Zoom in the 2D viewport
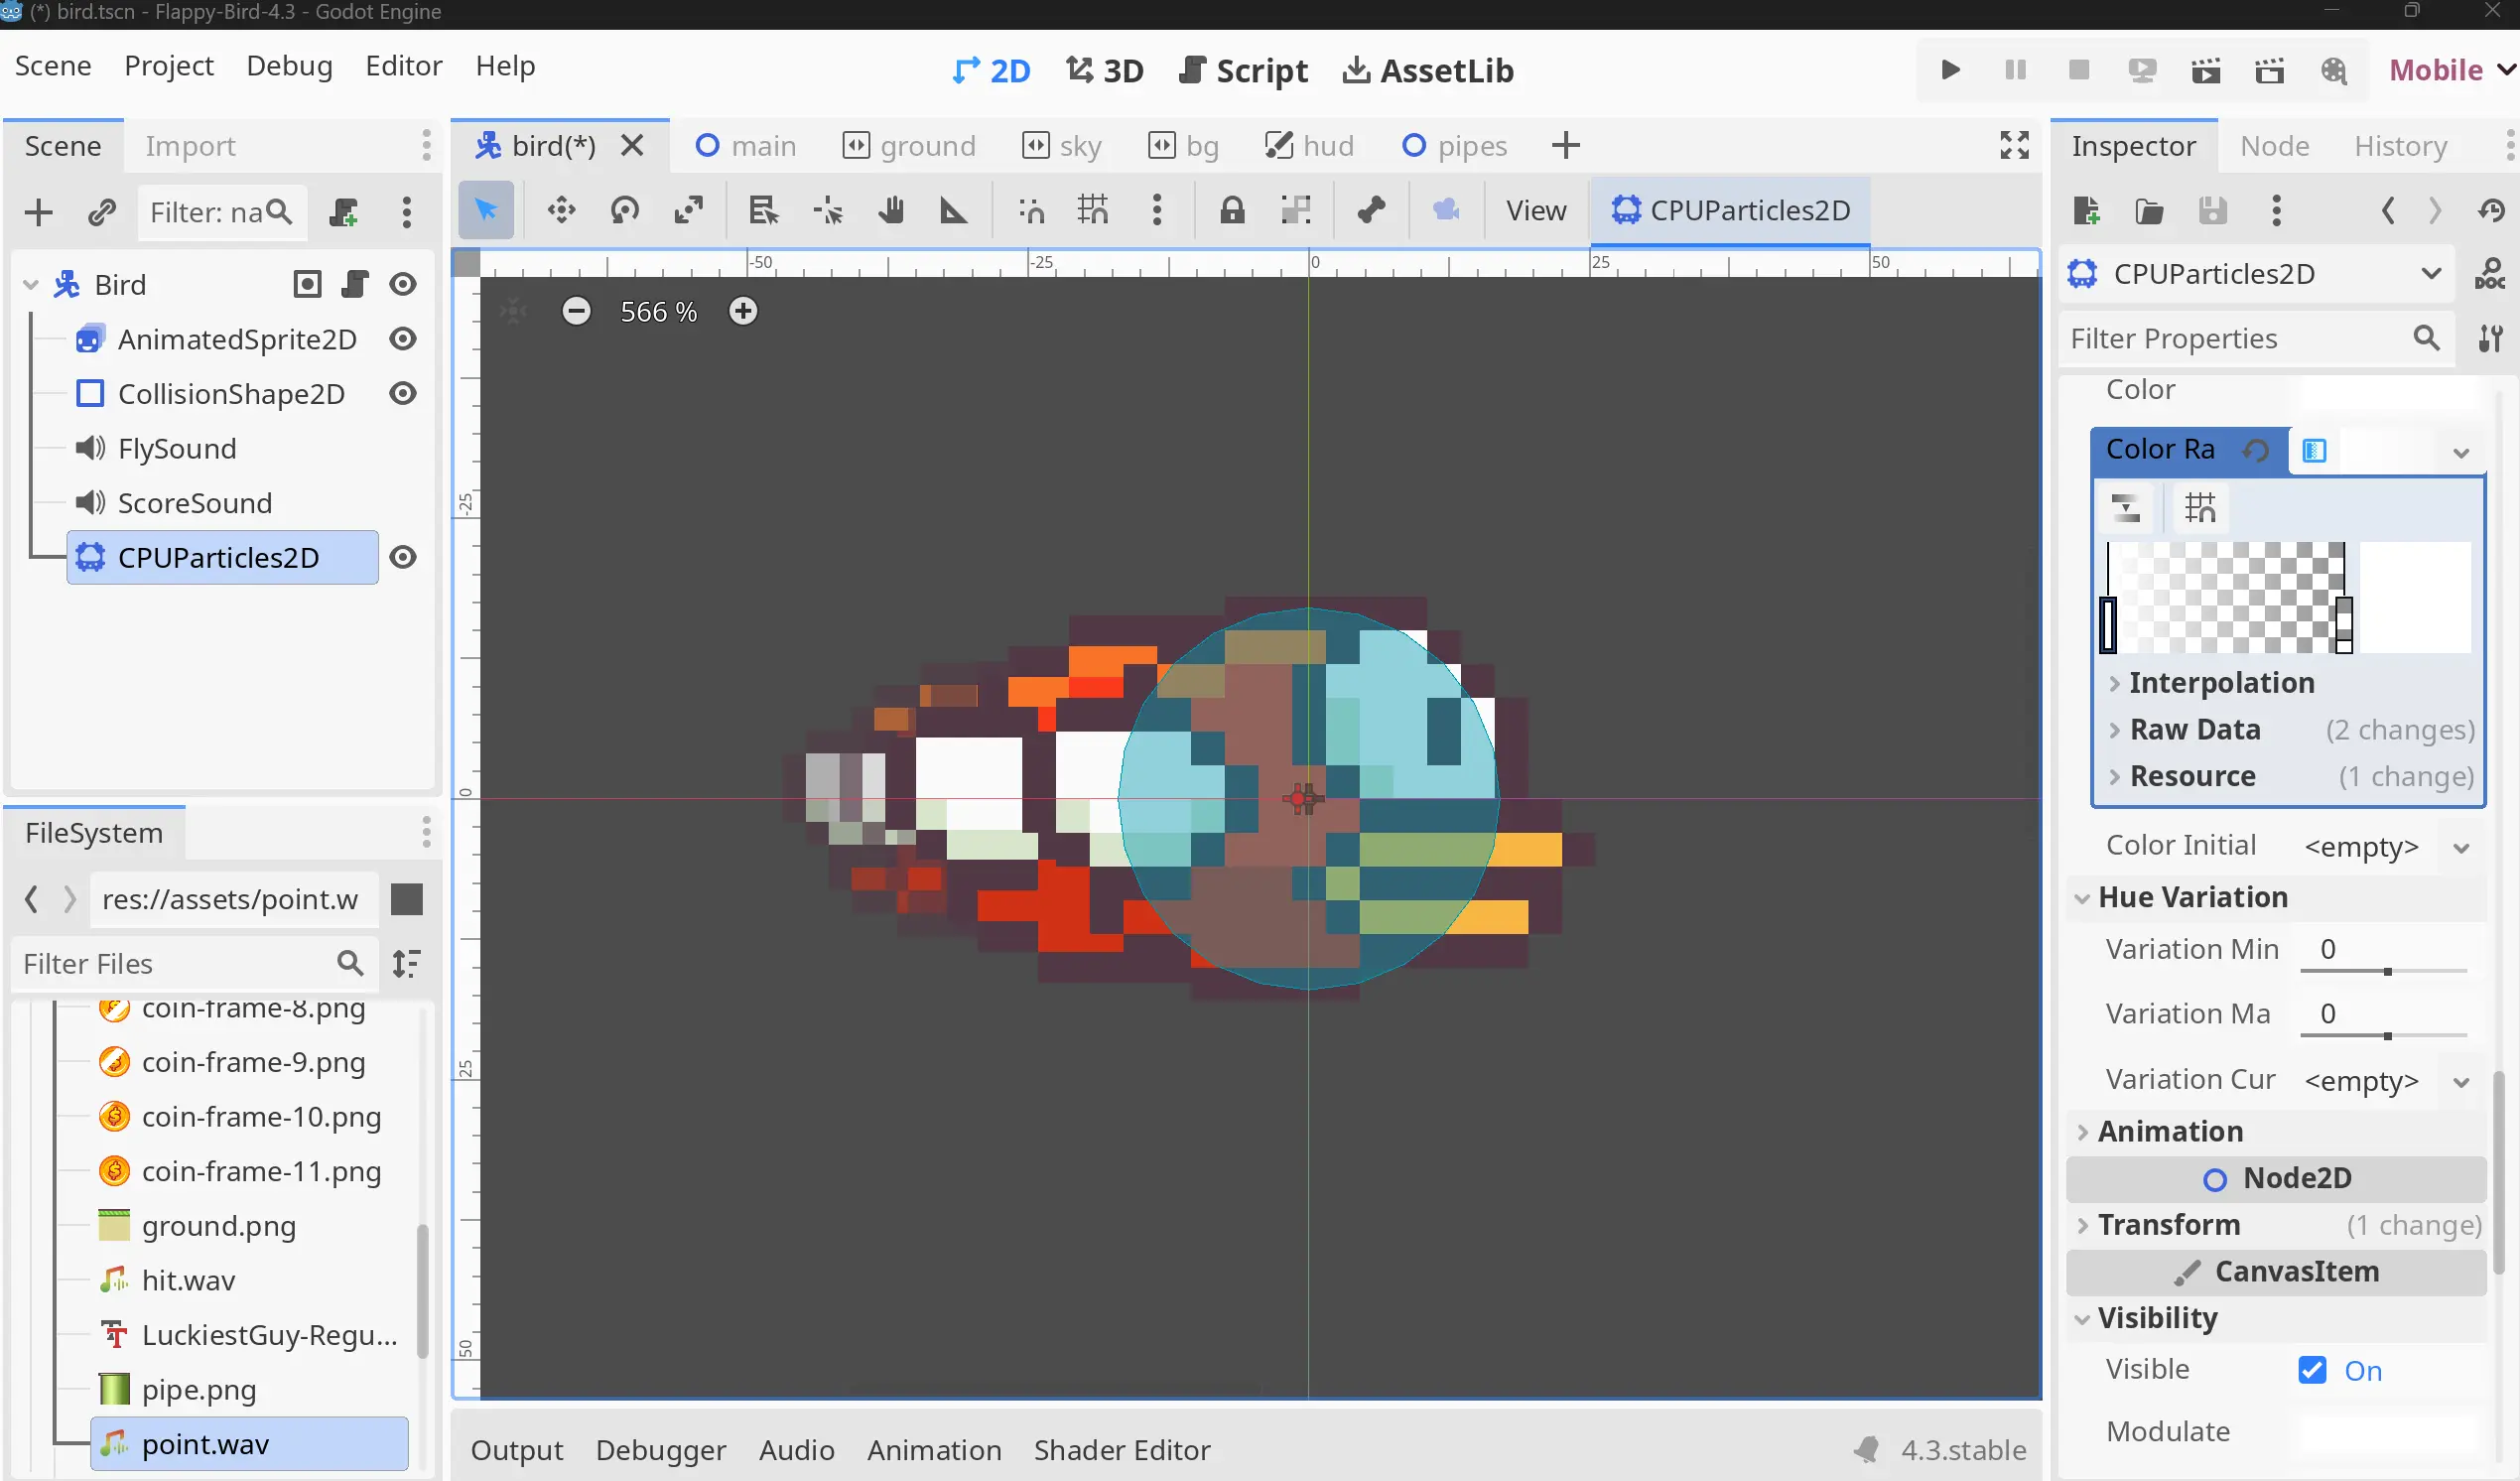 [743, 311]
